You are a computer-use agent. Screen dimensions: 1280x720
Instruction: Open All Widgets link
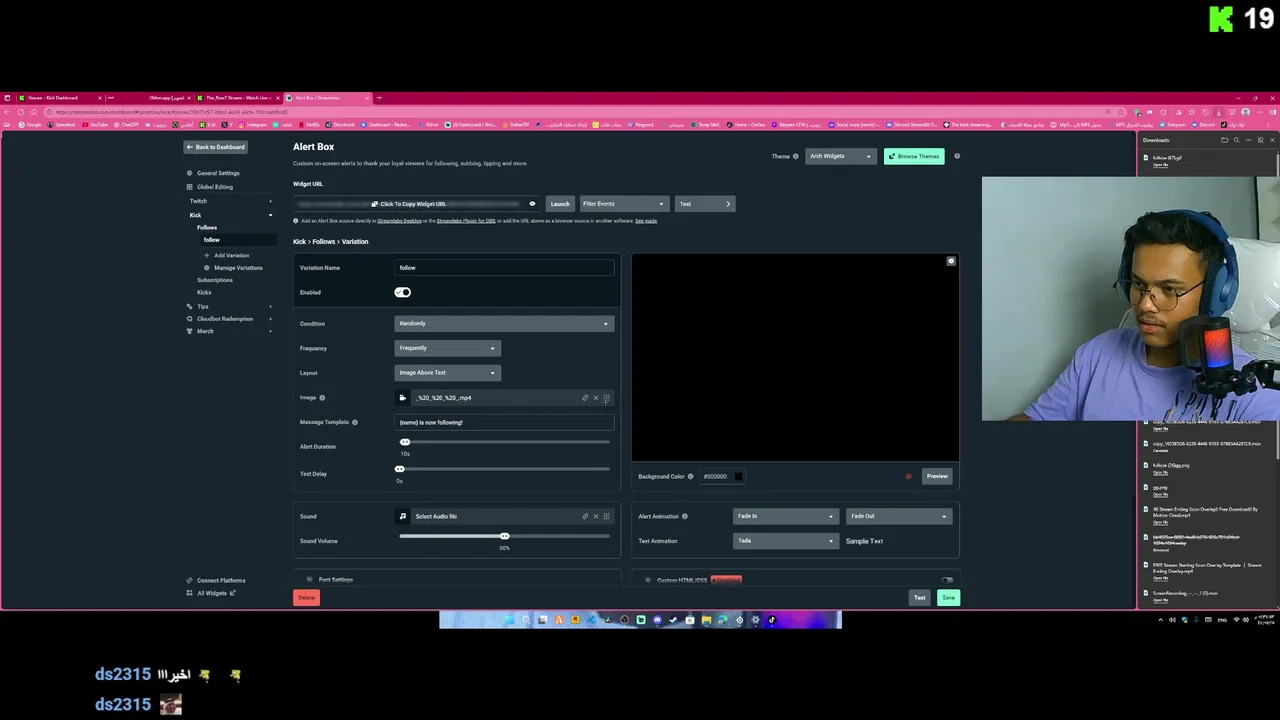[211, 593]
